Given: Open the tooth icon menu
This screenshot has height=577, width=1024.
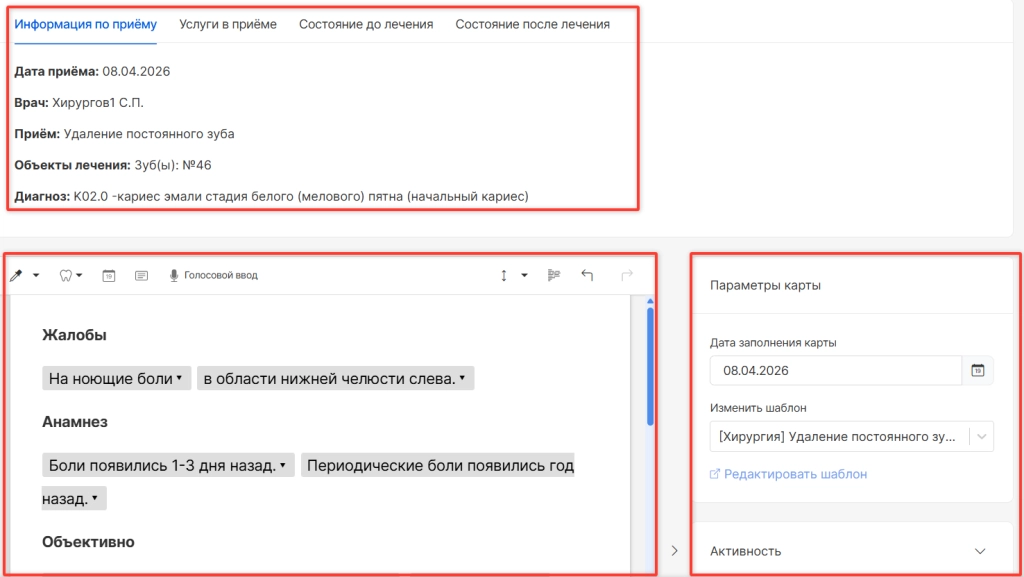Looking at the screenshot, I should pos(71,275).
